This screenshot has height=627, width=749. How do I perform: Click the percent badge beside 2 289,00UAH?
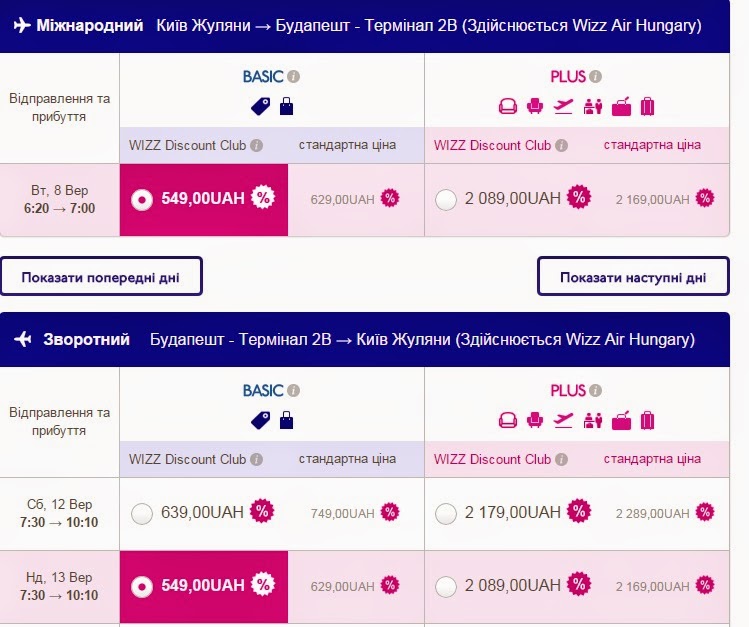(705, 513)
